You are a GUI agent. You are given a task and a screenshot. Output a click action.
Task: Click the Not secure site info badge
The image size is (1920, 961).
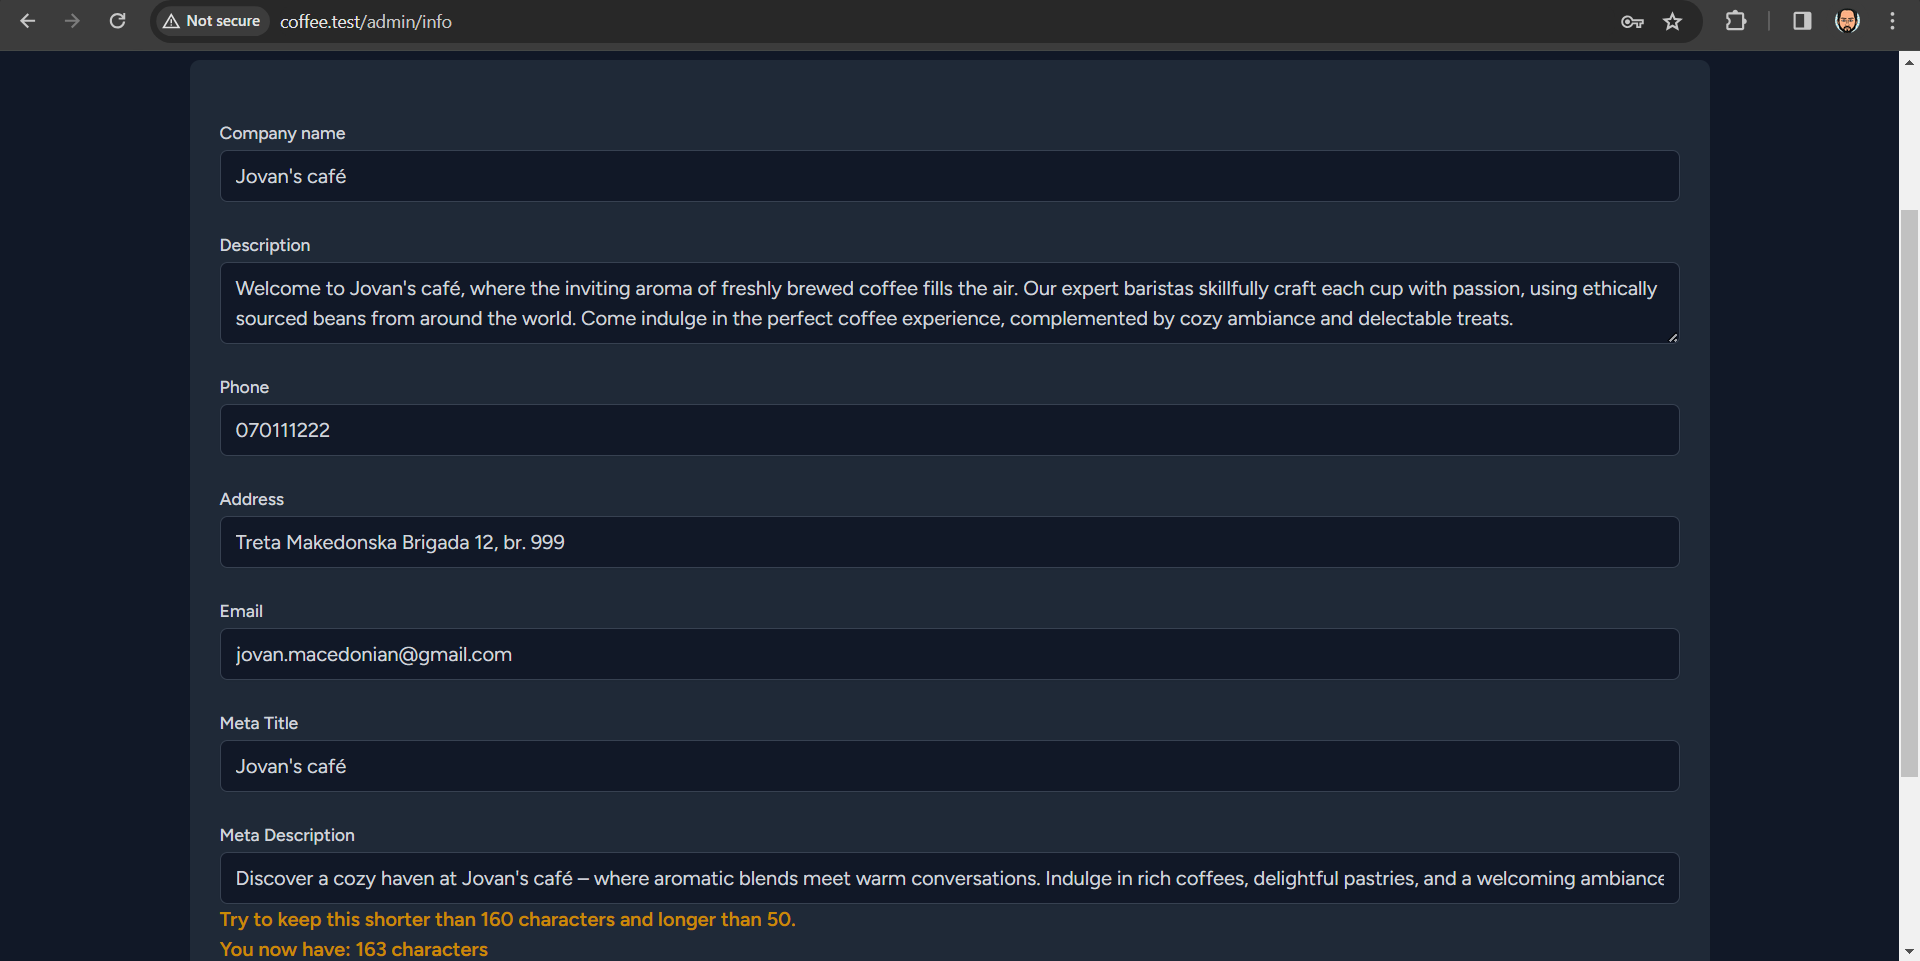(212, 21)
